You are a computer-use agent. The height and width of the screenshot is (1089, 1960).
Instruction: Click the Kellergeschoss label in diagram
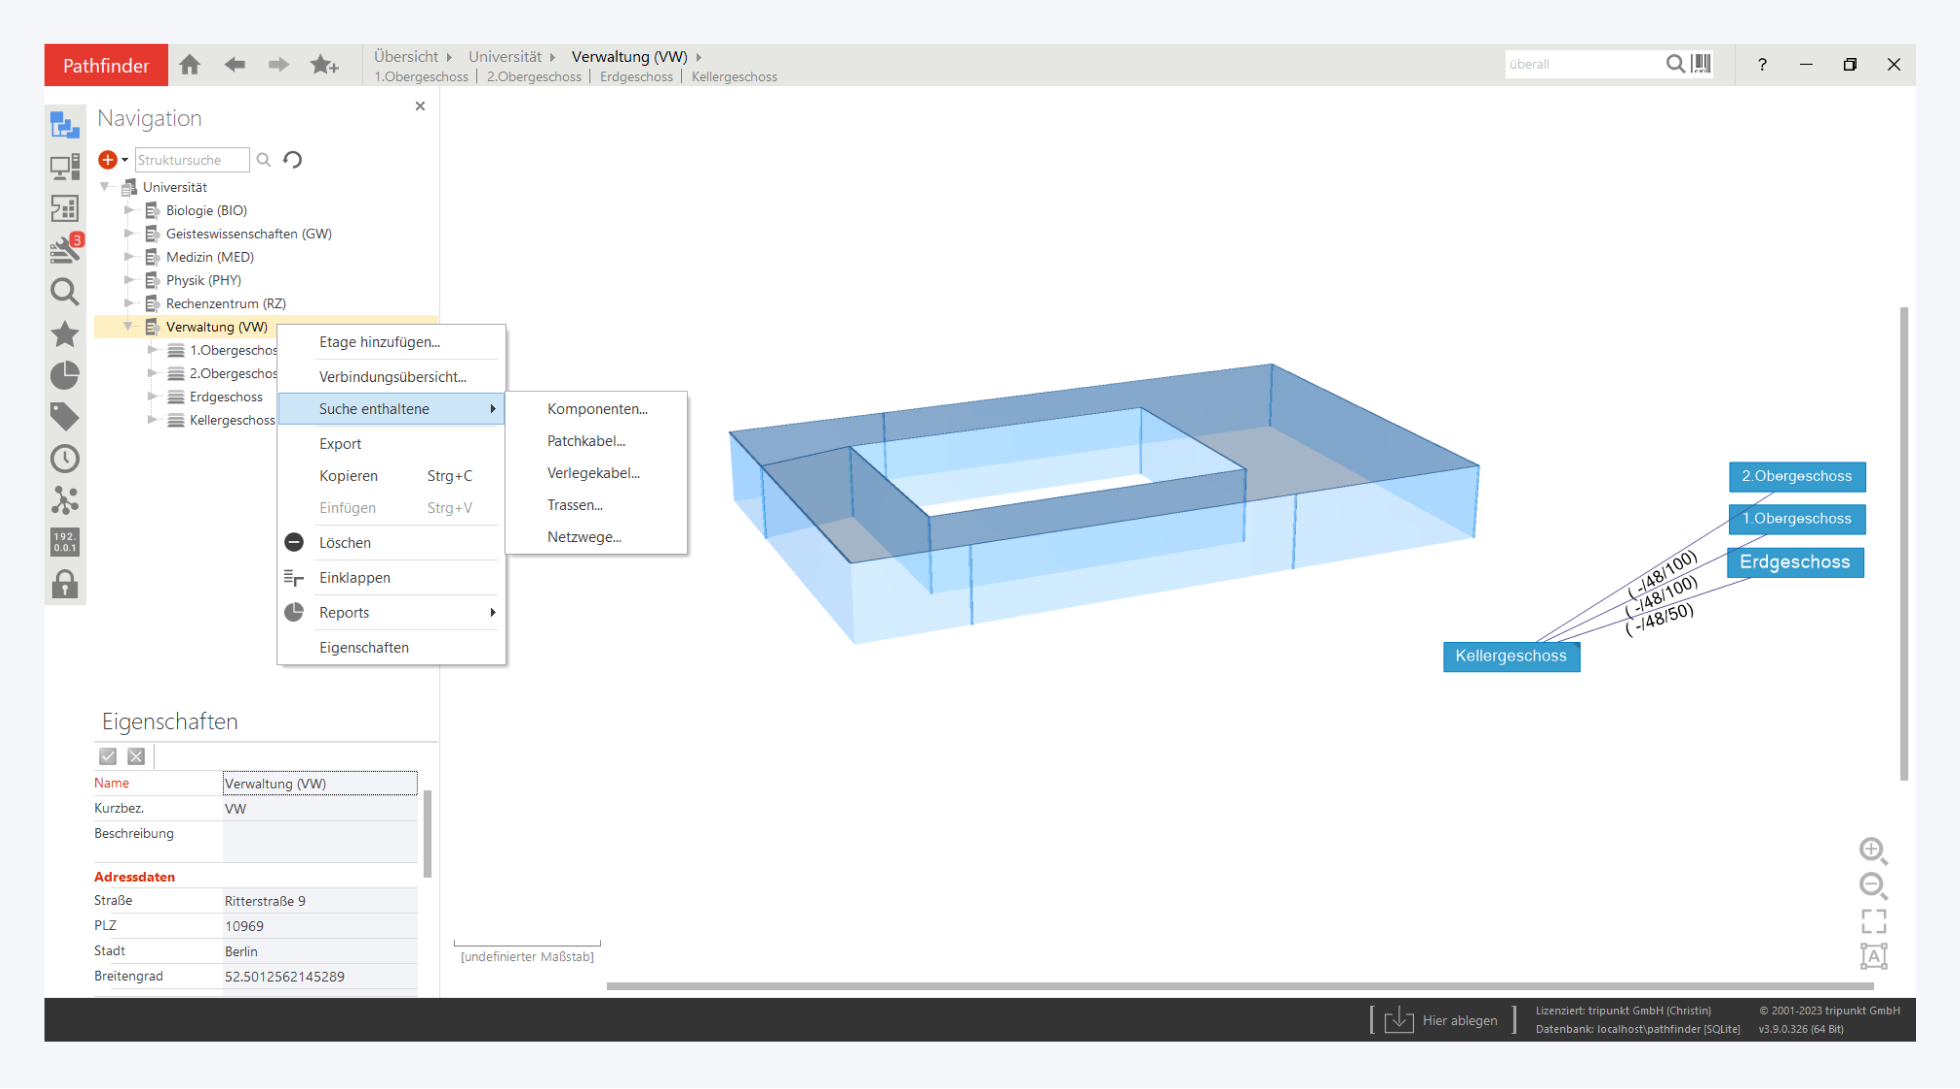[x=1510, y=656]
